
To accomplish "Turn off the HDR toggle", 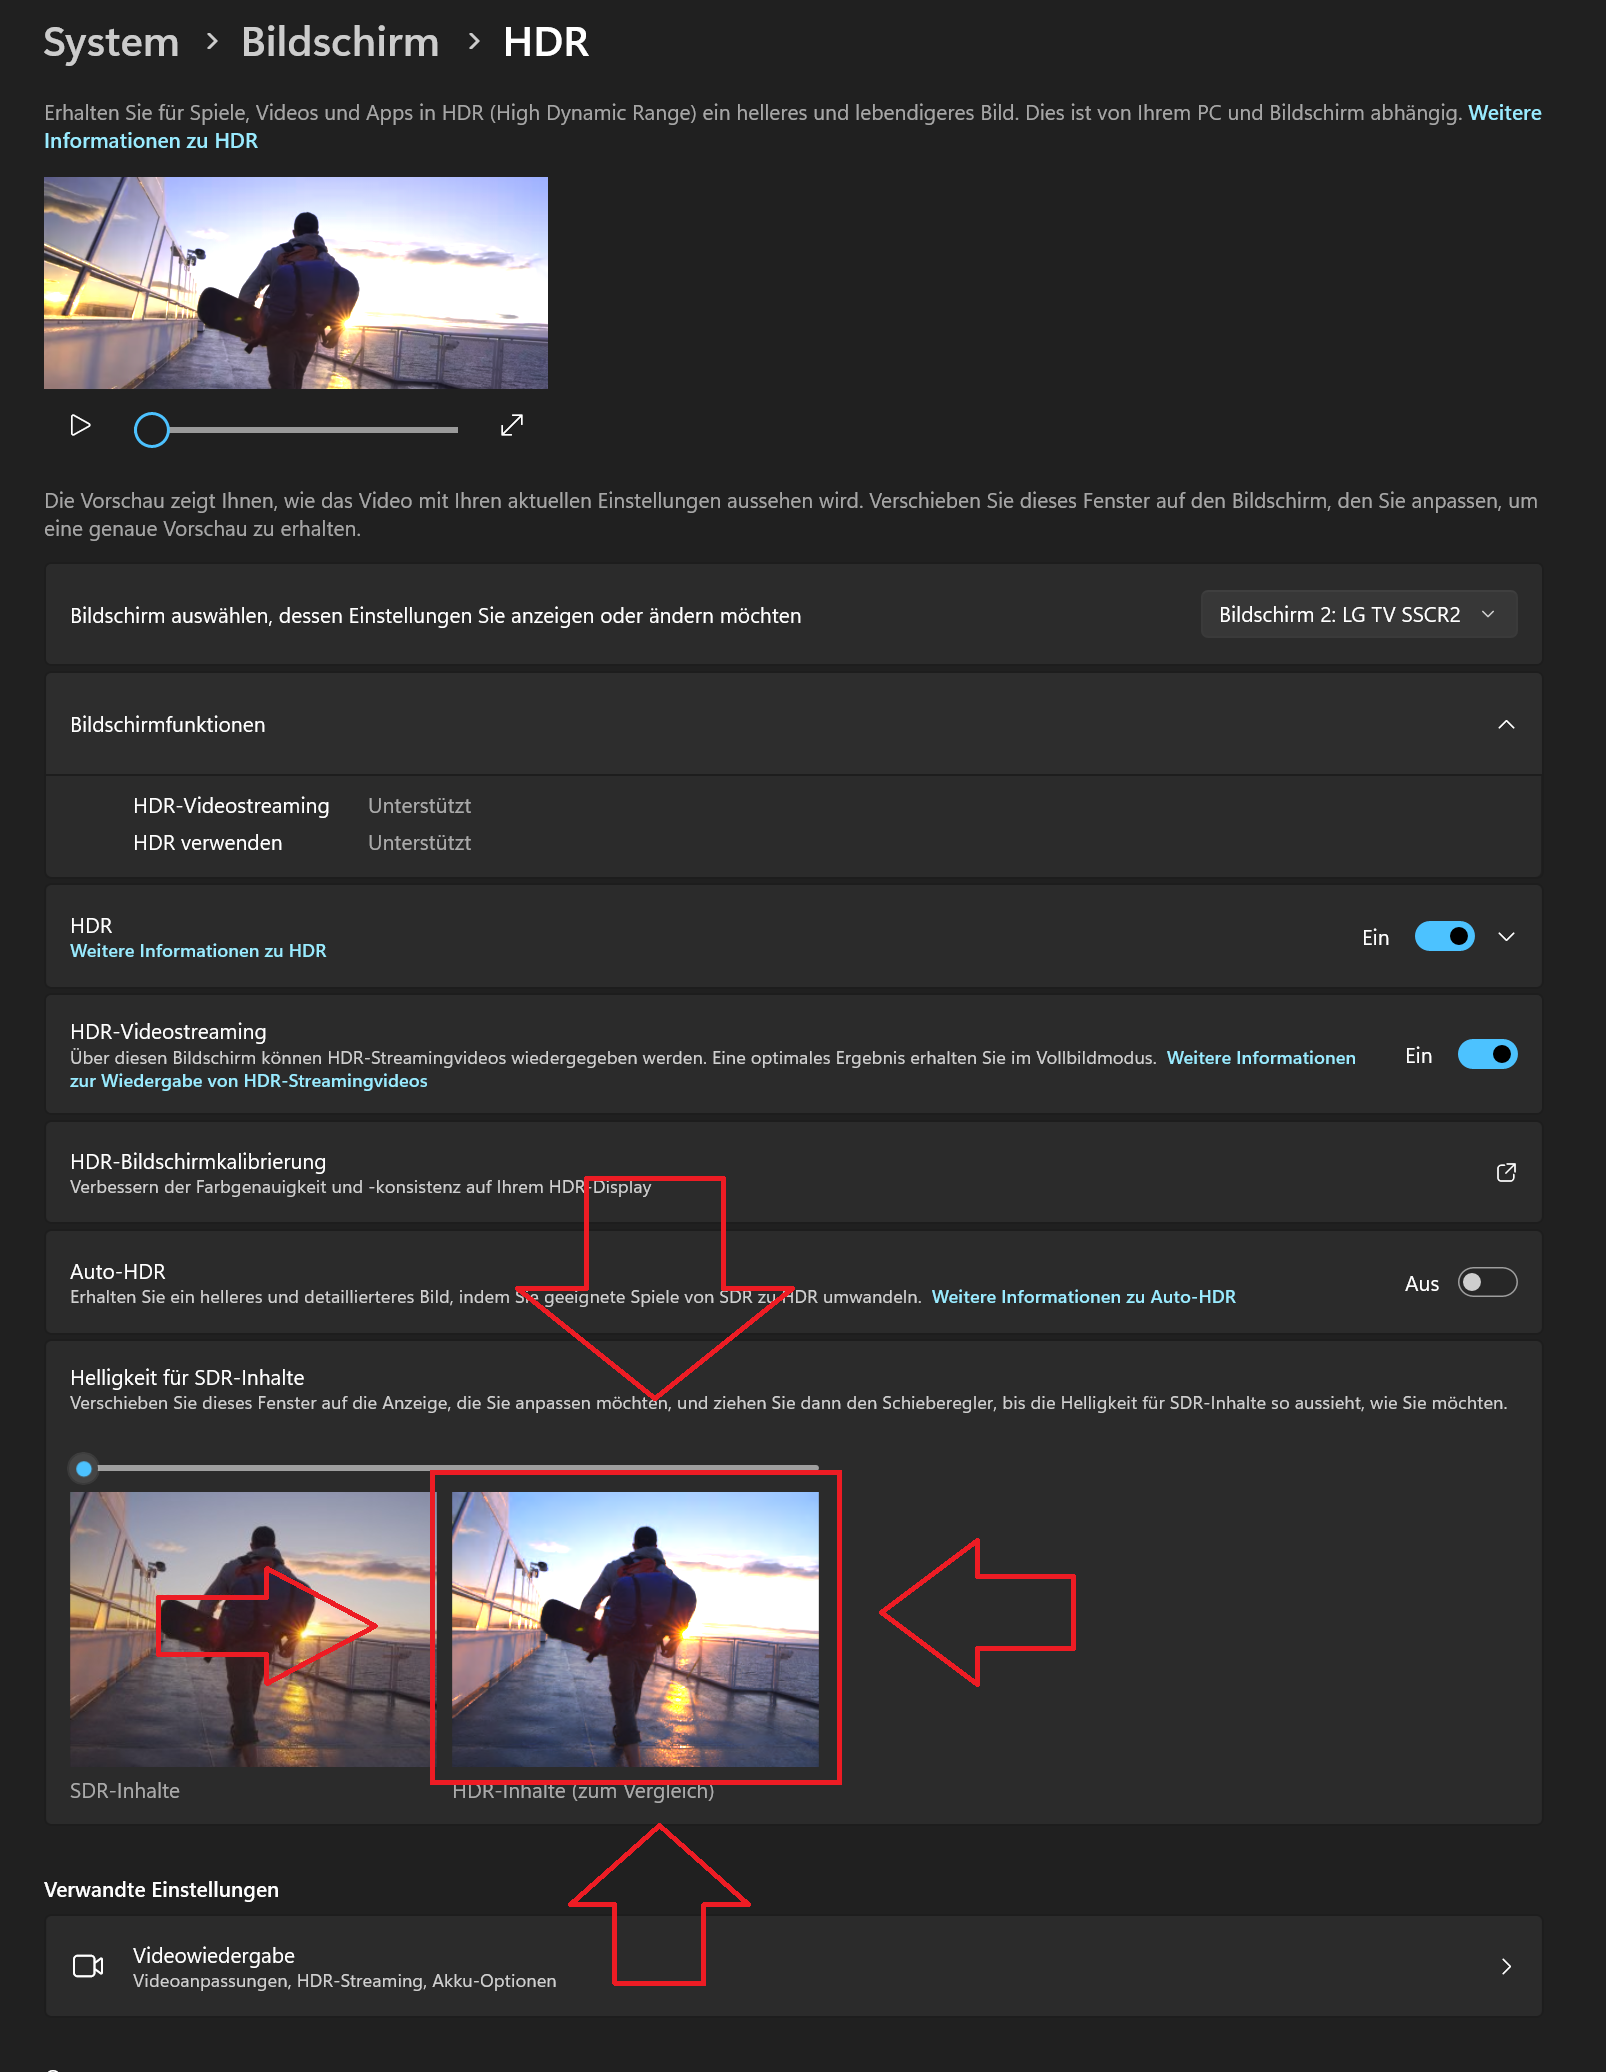I will (x=1444, y=936).
